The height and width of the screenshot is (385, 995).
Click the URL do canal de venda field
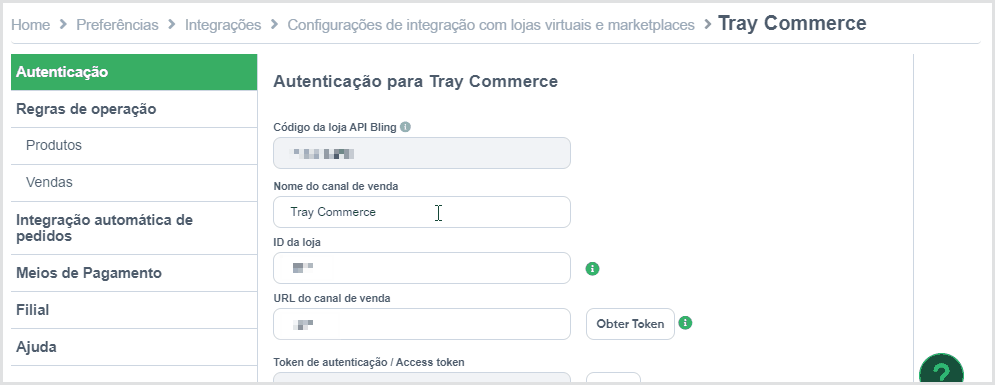coord(422,324)
